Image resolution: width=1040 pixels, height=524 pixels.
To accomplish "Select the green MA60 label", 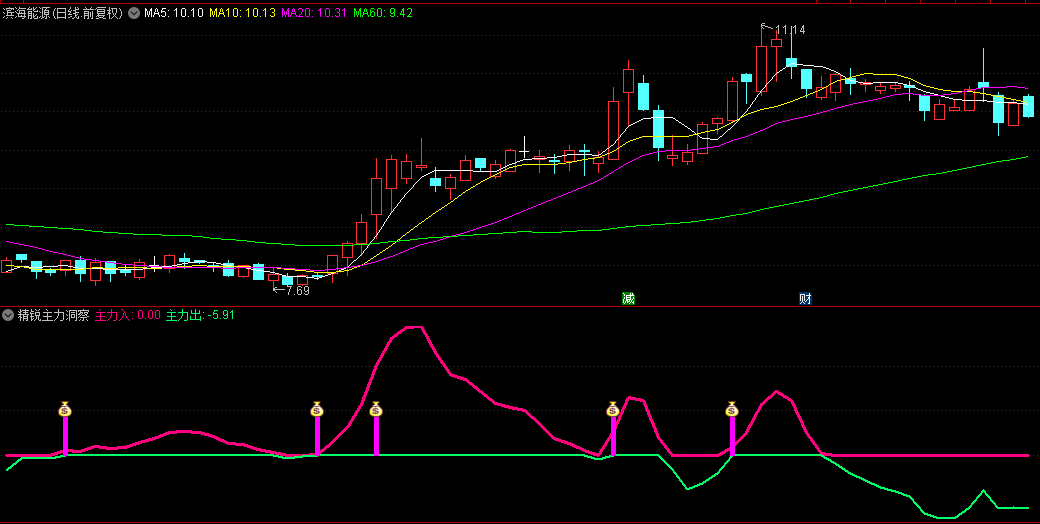I will click(x=383, y=13).
